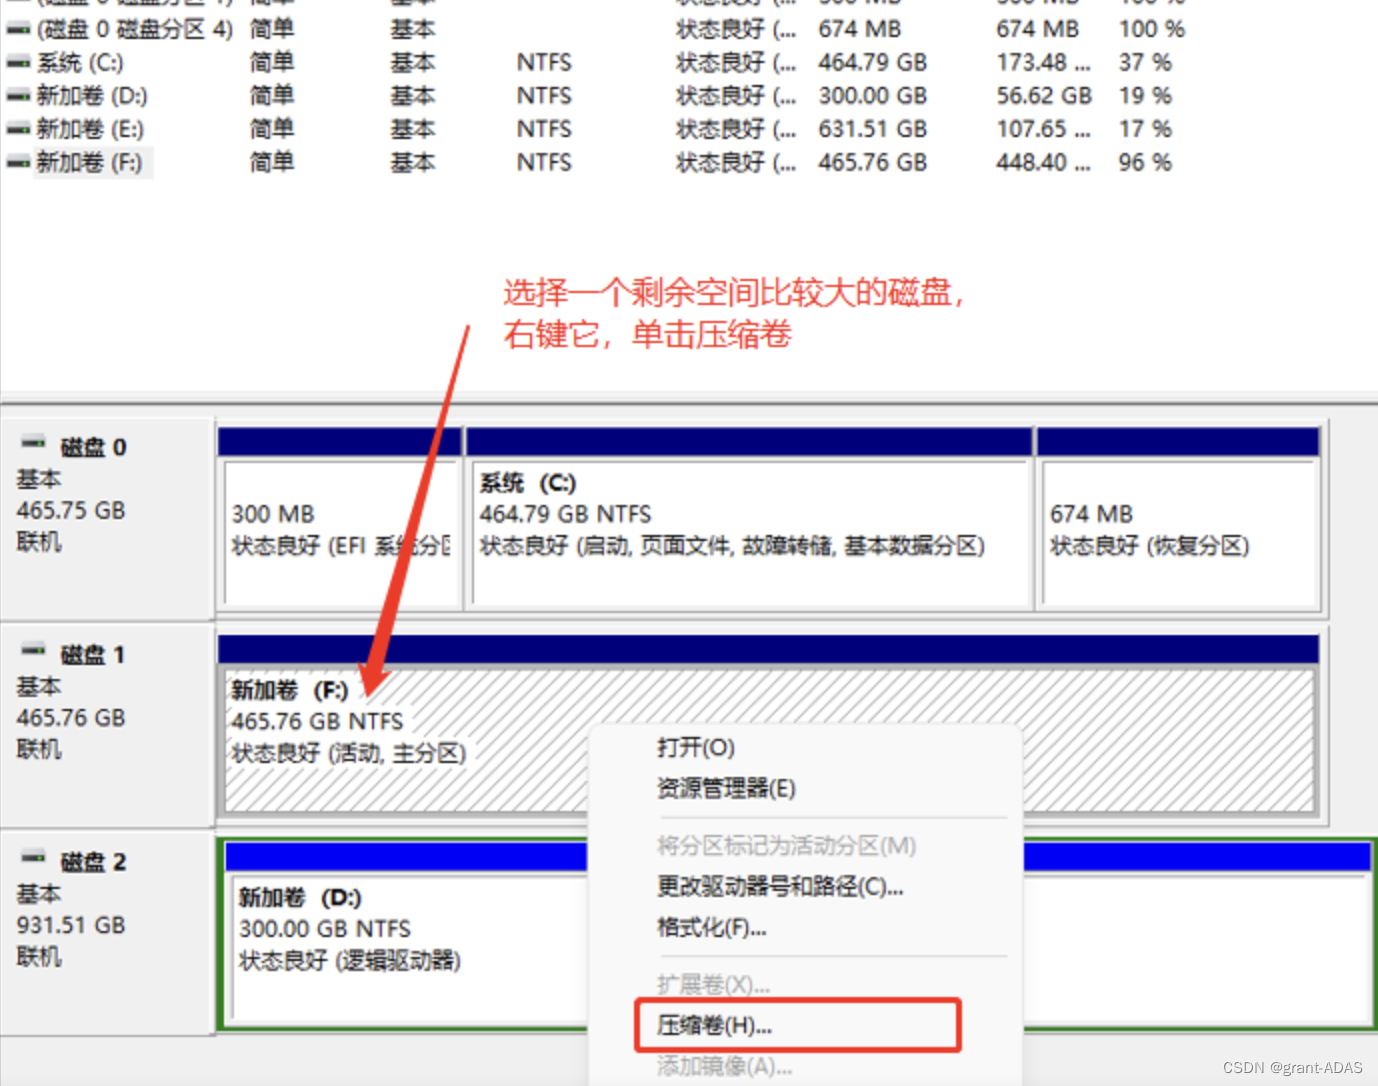Image resolution: width=1378 pixels, height=1086 pixels.
Task: Click the 状态良好 status cell in 系统 (C:) row
Action: (736, 63)
